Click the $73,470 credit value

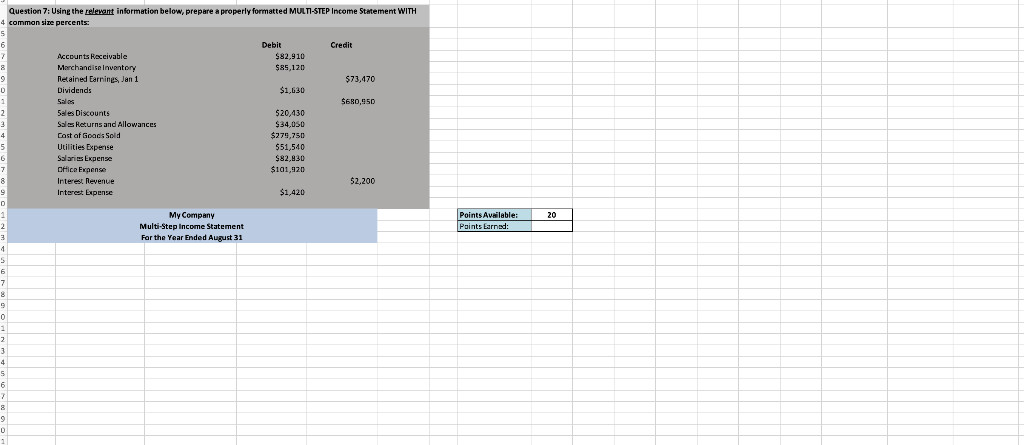359,78
